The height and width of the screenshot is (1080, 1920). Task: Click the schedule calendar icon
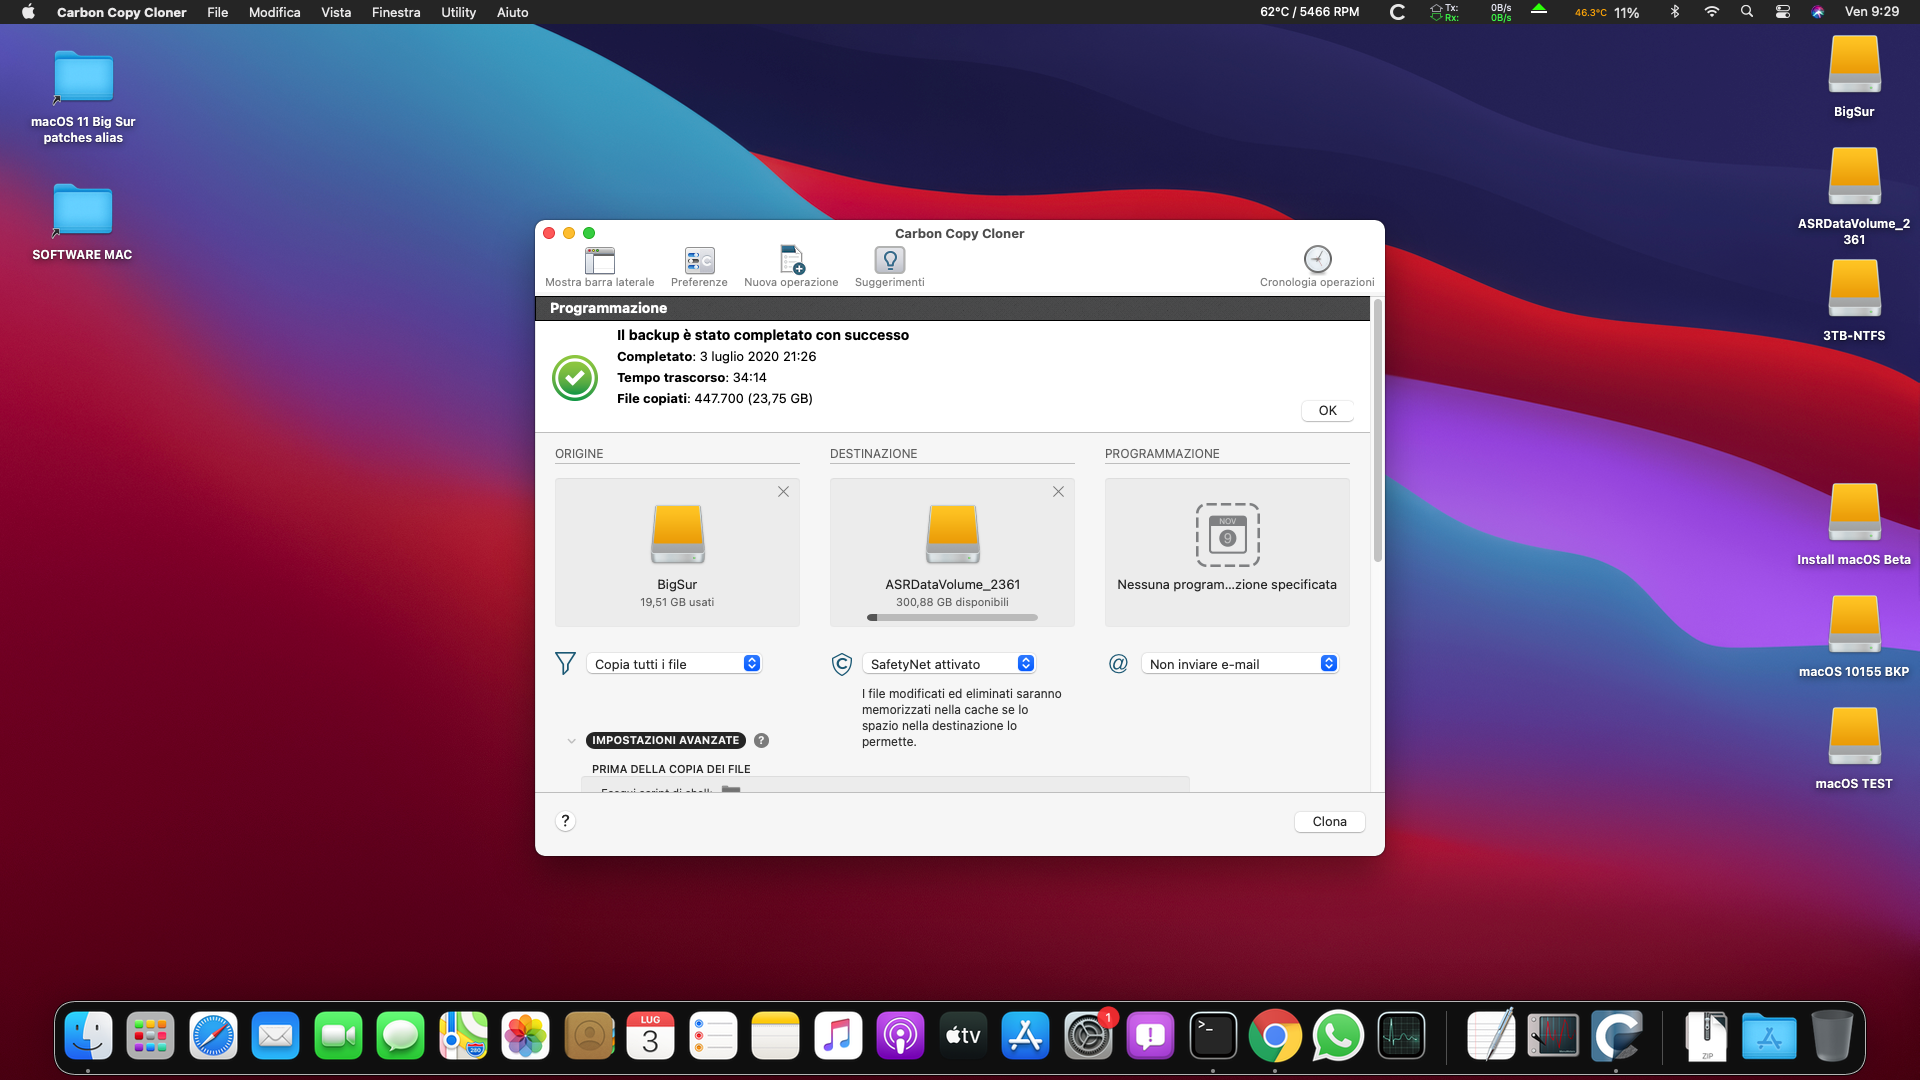tap(1227, 535)
